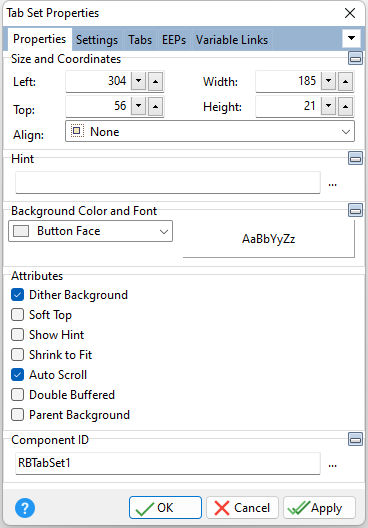The height and width of the screenshot is (528, 368).
Task: Decrease the Height value
Action: click(329, 106)
